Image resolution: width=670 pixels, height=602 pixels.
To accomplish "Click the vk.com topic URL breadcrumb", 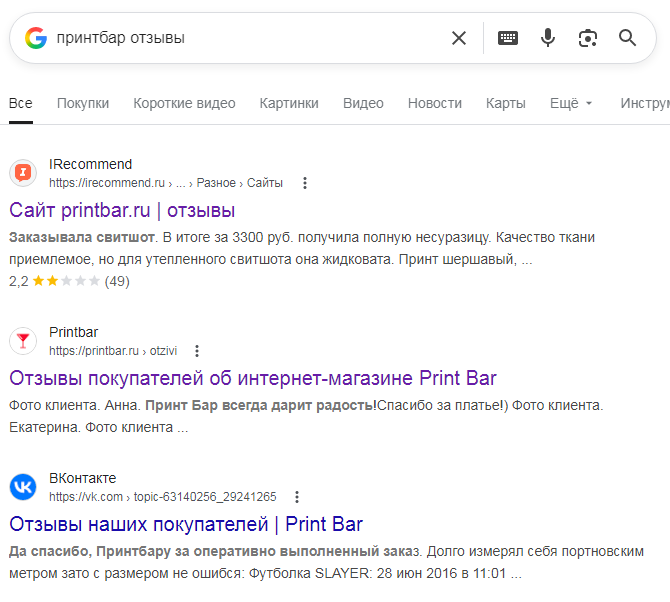I will click(162, 497).
